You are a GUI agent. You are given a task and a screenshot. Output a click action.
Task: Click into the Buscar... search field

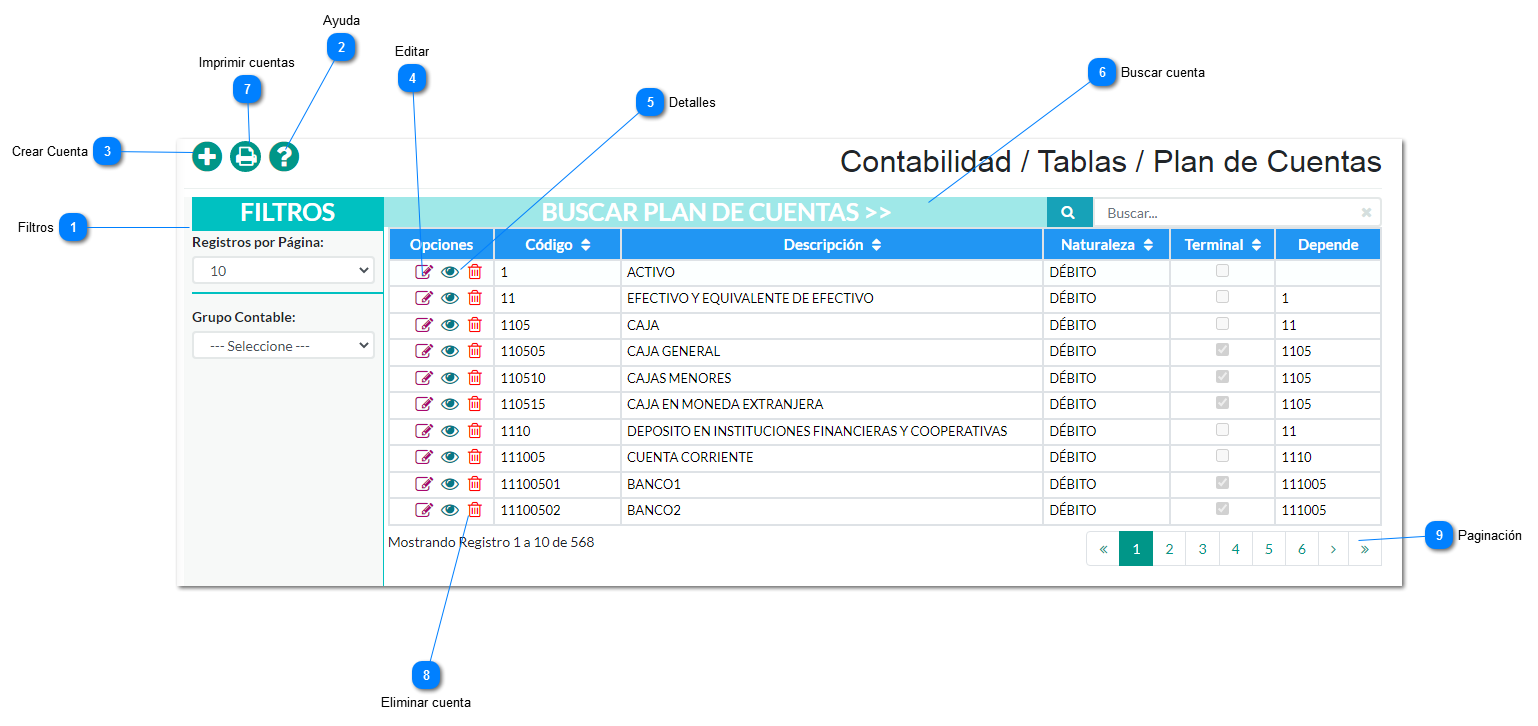click(x=1237, y=212)
